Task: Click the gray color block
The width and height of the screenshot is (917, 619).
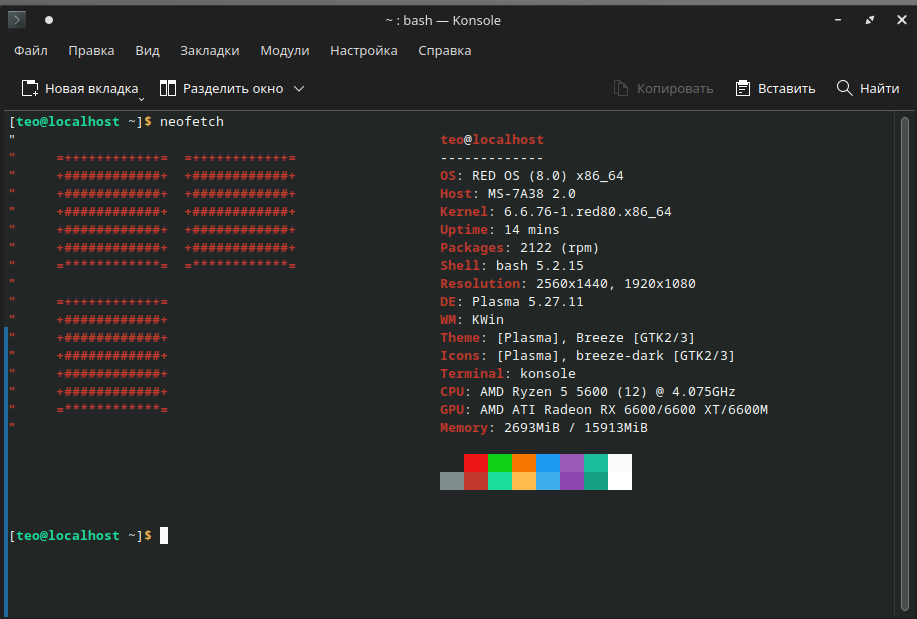Action: pos(452,481)
